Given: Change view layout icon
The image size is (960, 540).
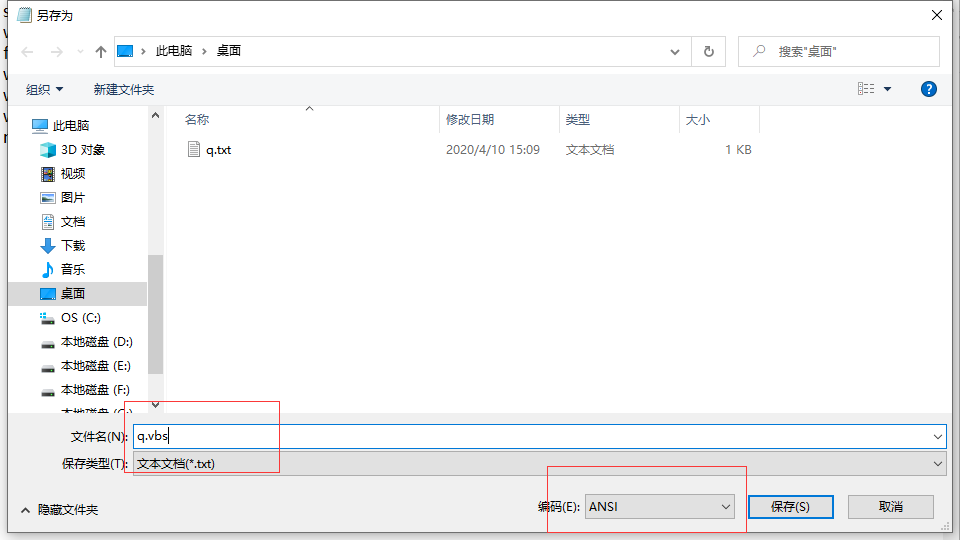Looking at the screenshot, I should [866, 89].
